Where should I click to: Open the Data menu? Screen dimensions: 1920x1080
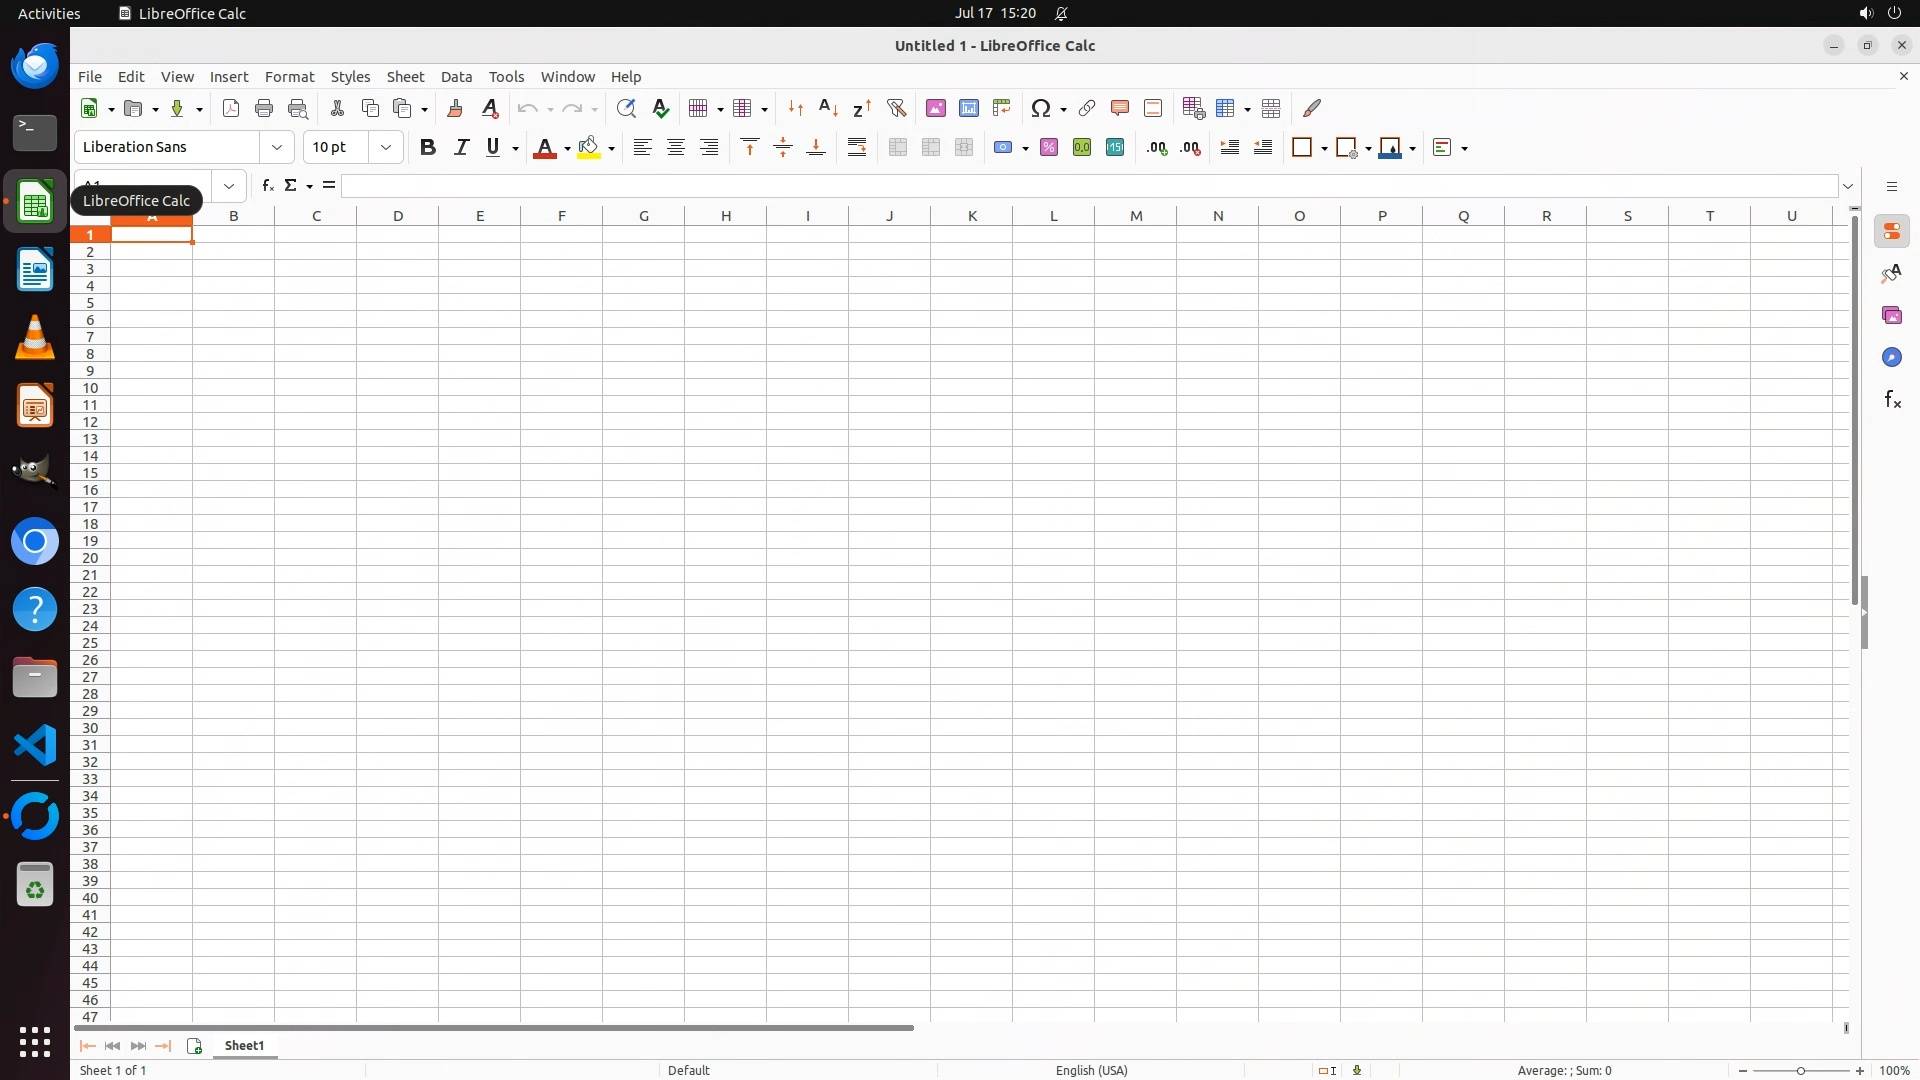(456, 77)
